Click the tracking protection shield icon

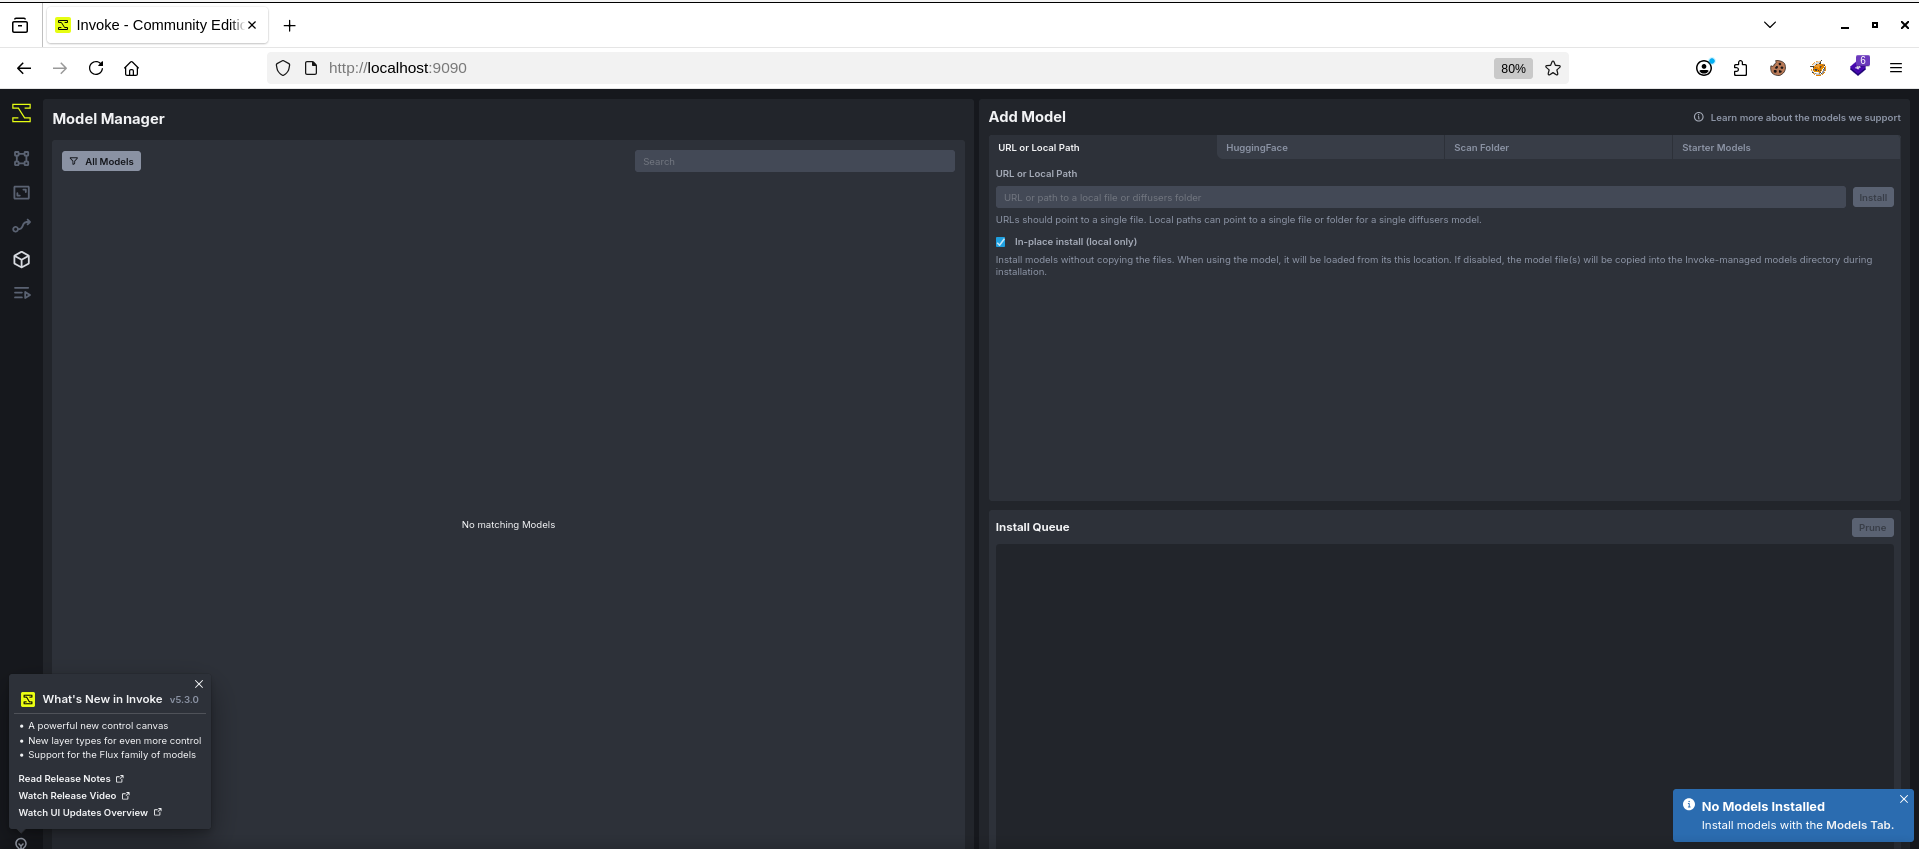pos(283,68)
